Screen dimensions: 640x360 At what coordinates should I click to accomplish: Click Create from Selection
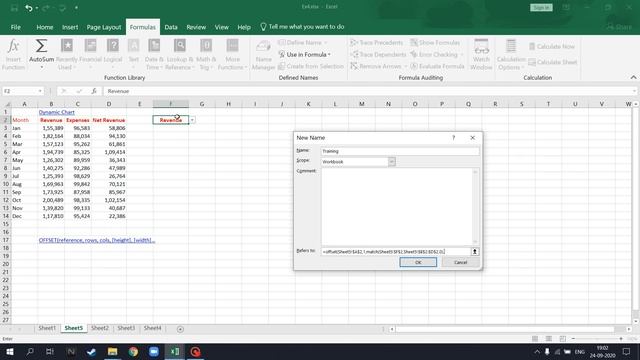pyautogui.click(x=311, y=66)
